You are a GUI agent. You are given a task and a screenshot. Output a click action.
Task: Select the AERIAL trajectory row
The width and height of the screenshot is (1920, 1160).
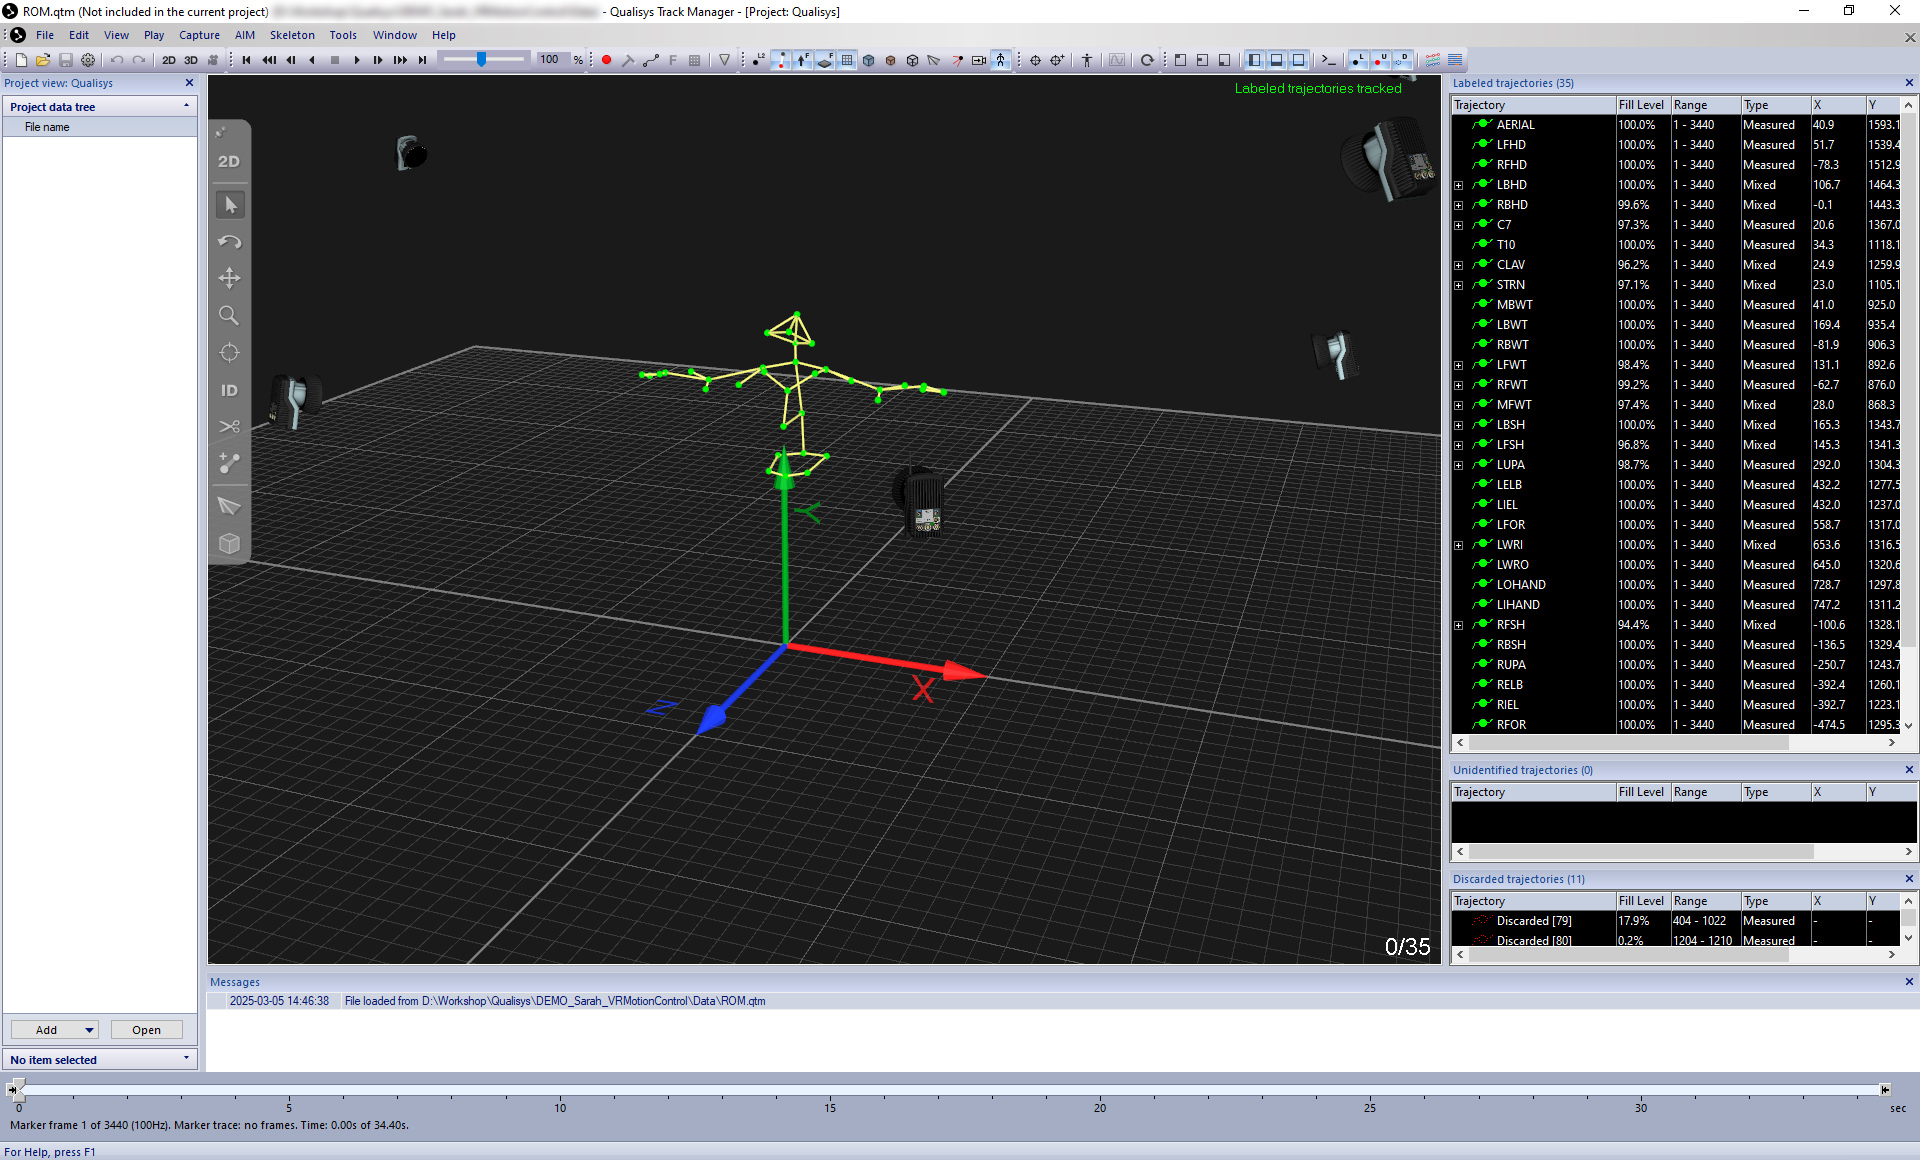click(1515, 125)
